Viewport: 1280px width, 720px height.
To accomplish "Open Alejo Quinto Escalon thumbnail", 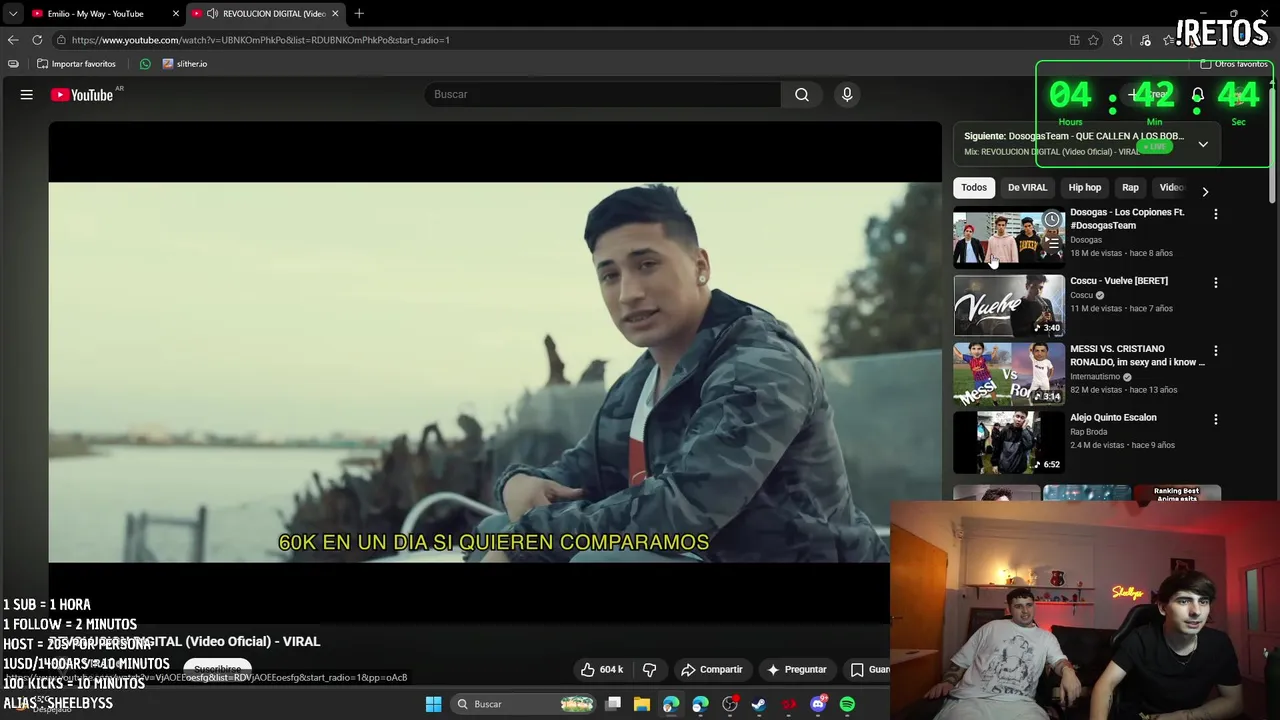I will tap(1009, 442).
